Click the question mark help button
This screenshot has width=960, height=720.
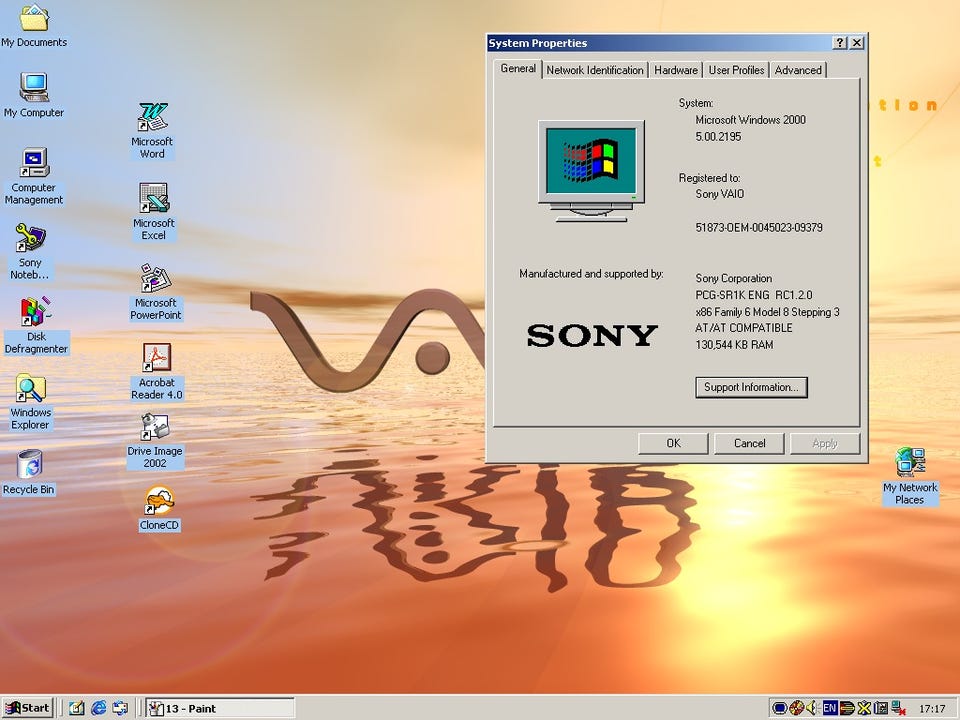(x=841, y=43)
